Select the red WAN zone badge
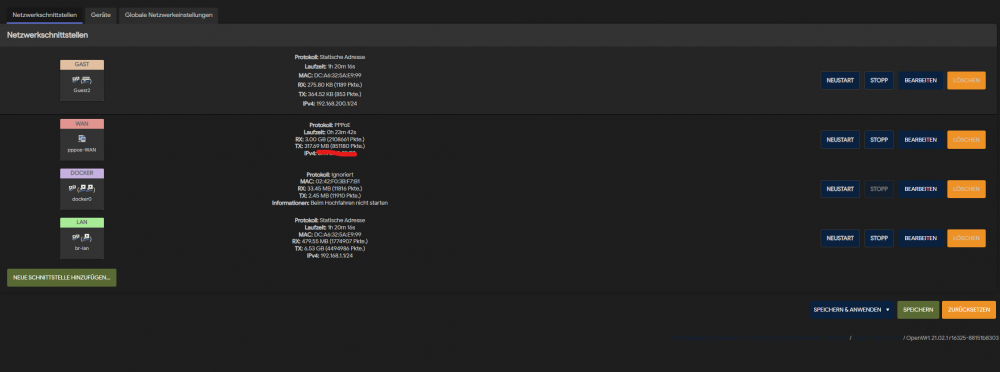 click(x=82, y=124)
